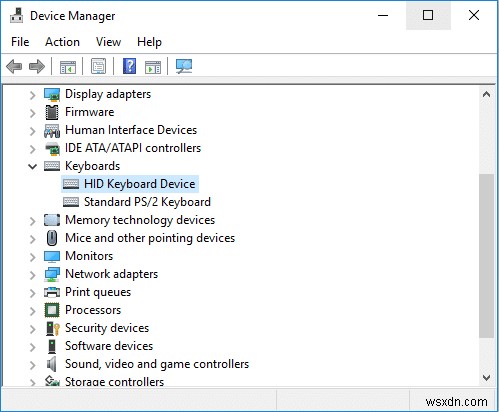Maximize the Device Manager window
The height and width of the screenshot is (412, 499).
pyautogui.click(x=428, y=15)
